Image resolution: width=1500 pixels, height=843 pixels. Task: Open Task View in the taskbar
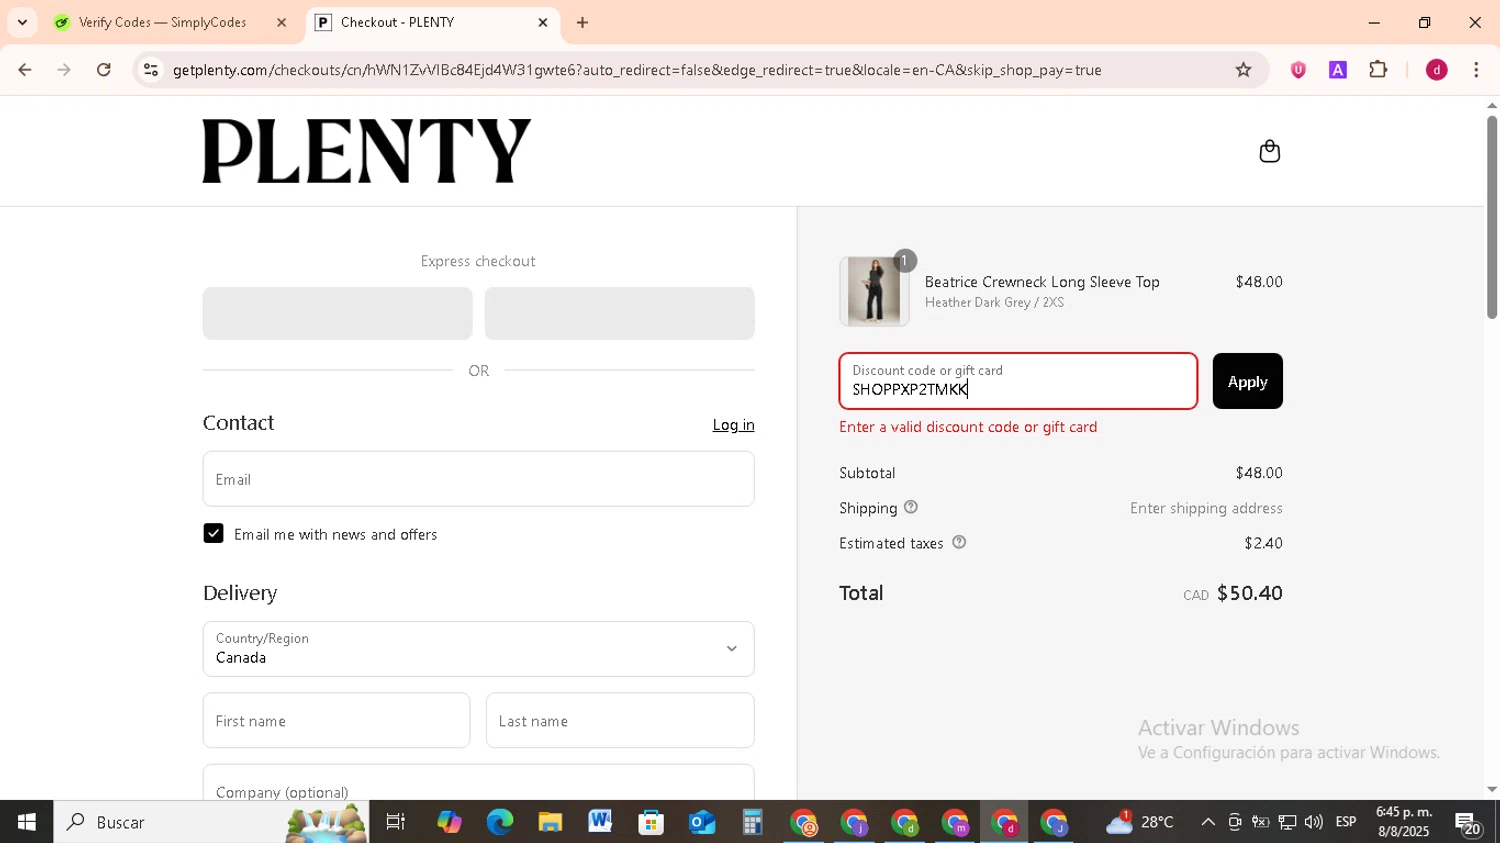pyautogui.click(x=395, y=822)
